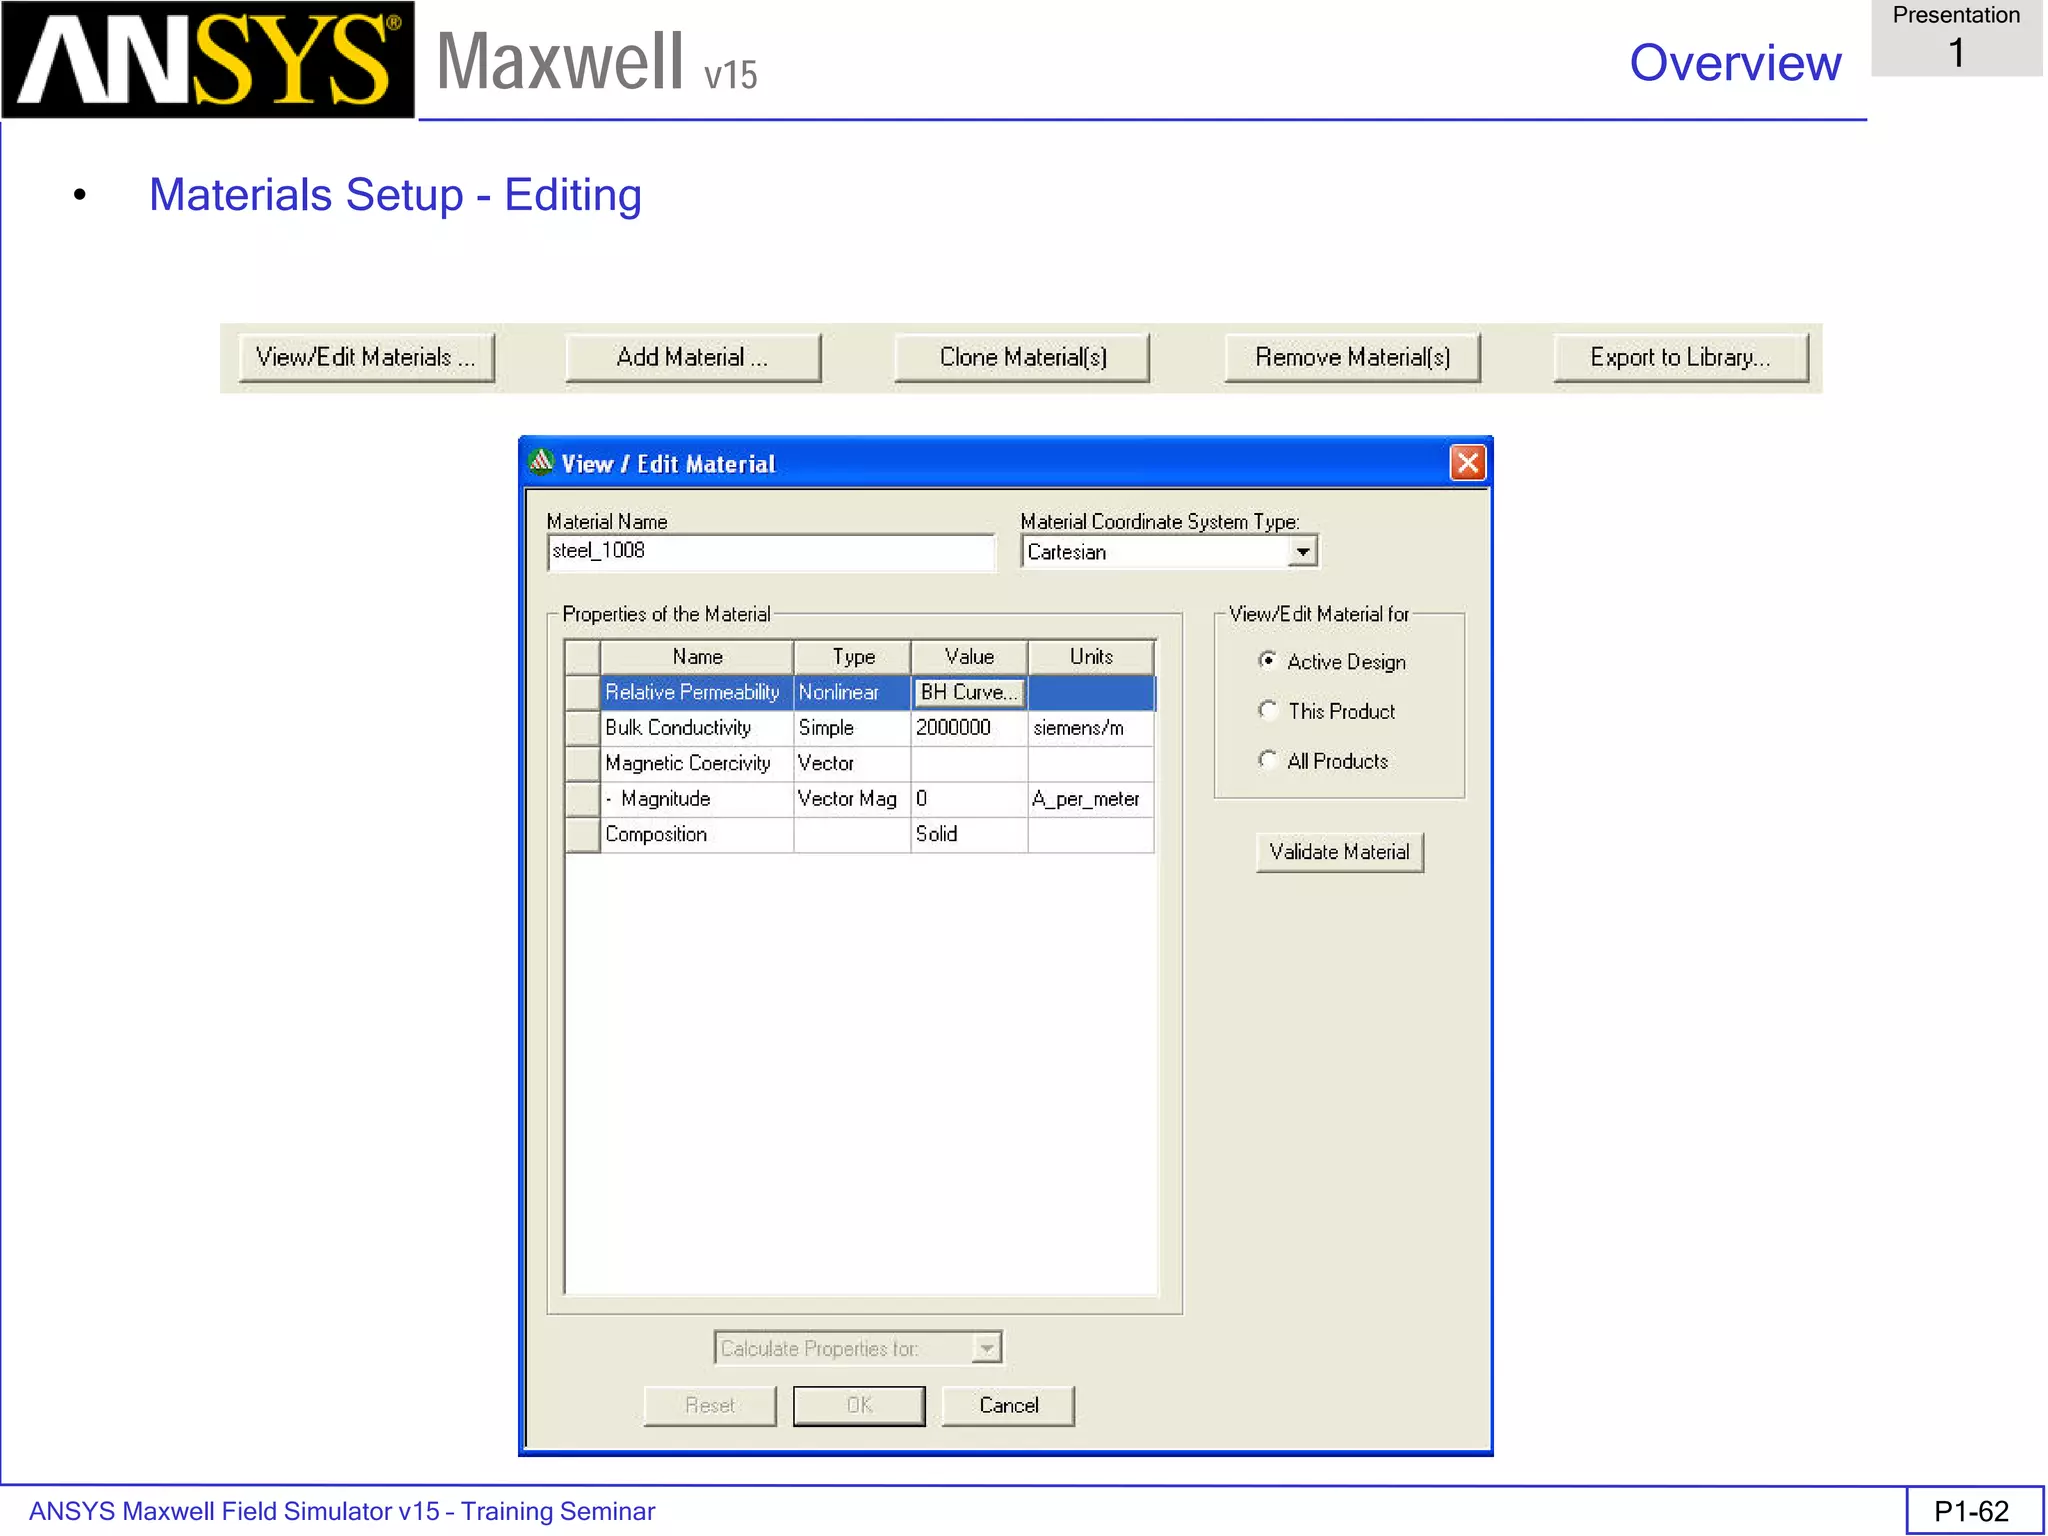
Task: Click the Vector type cell
Action: click(x=852, y=763)
